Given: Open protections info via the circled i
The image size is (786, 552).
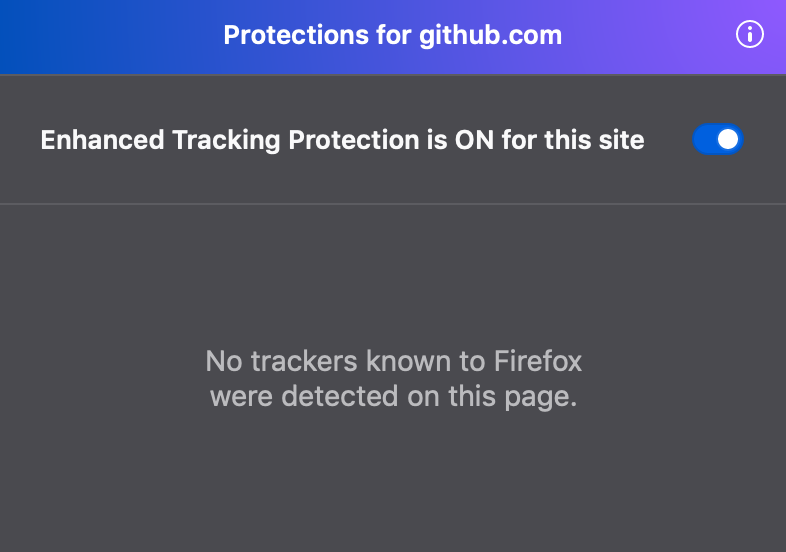Looking at the screenshot, I should coord(749,35).
